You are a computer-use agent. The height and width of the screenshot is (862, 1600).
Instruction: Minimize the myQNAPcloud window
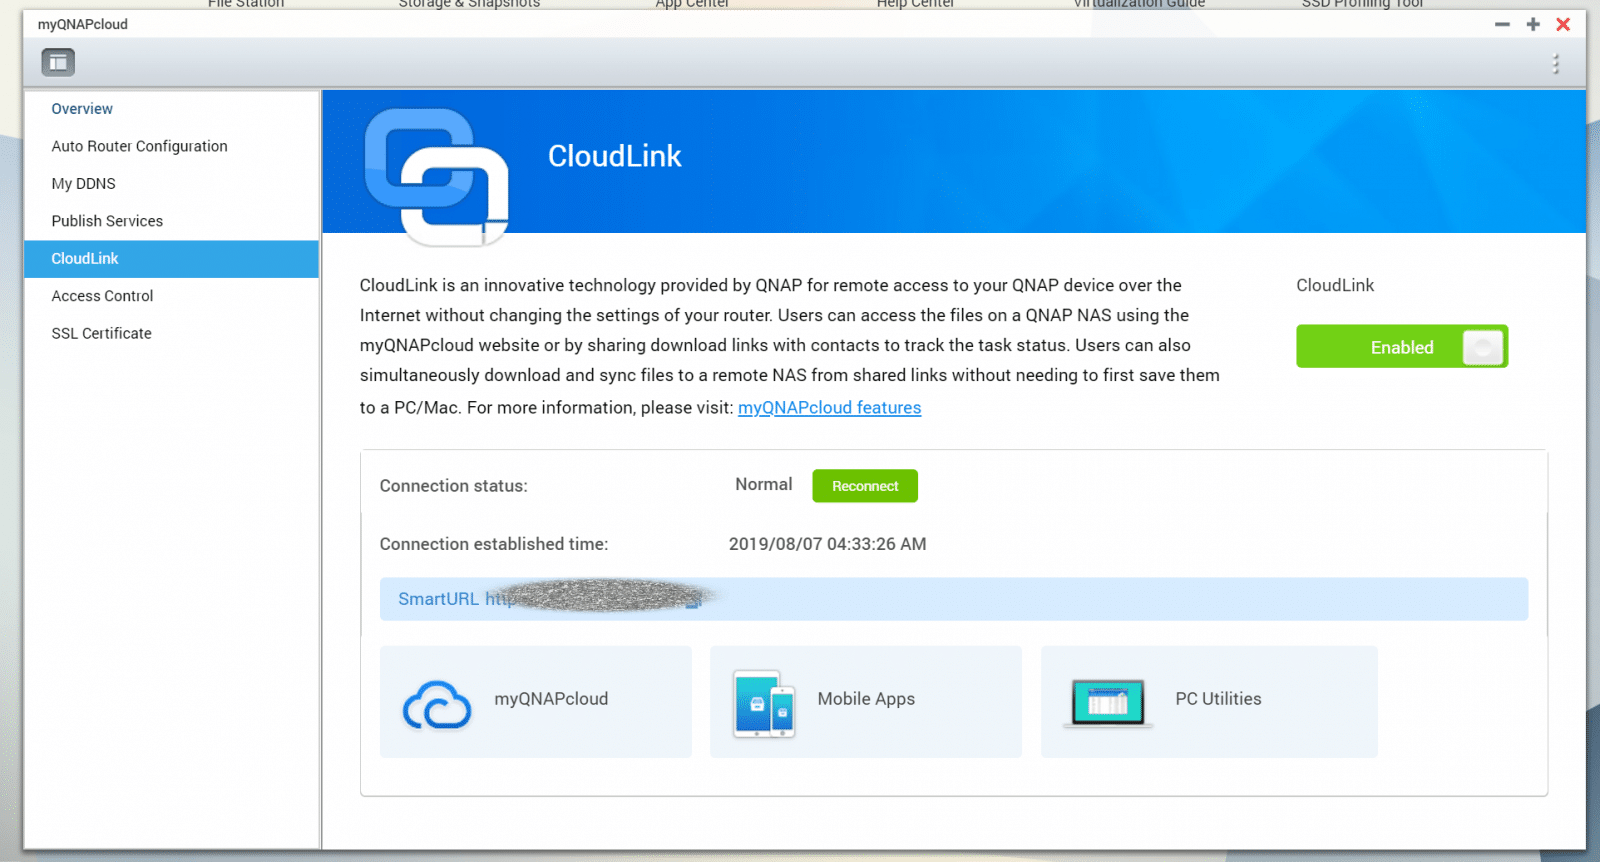(1502, 24)
